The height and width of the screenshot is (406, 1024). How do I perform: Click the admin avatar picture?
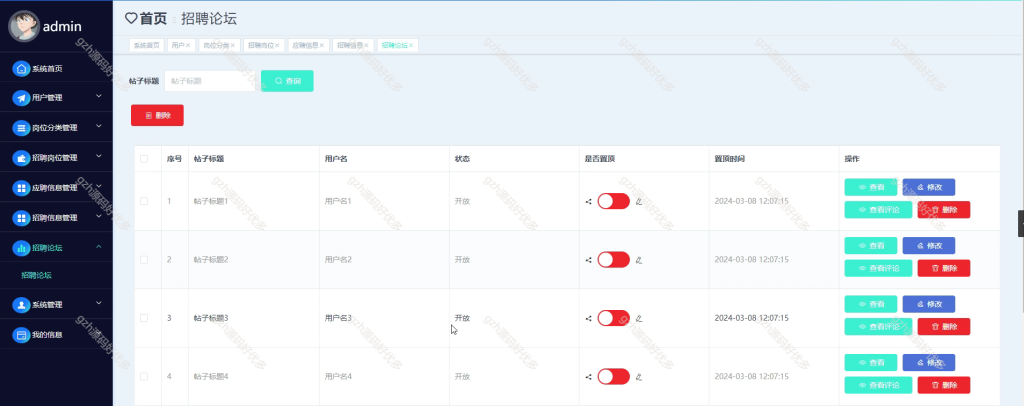point(24,26)
